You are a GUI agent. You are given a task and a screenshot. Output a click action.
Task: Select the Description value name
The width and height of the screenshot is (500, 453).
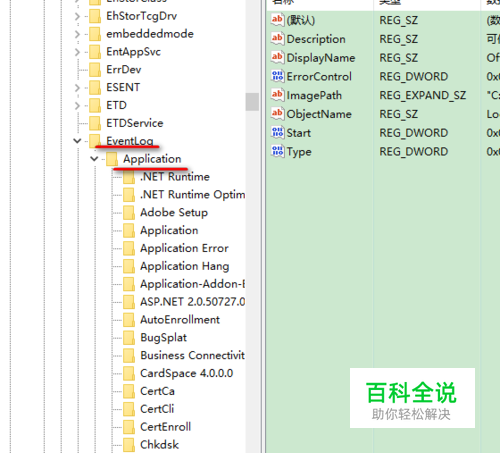pyautogui.click(x=316, y=39)
